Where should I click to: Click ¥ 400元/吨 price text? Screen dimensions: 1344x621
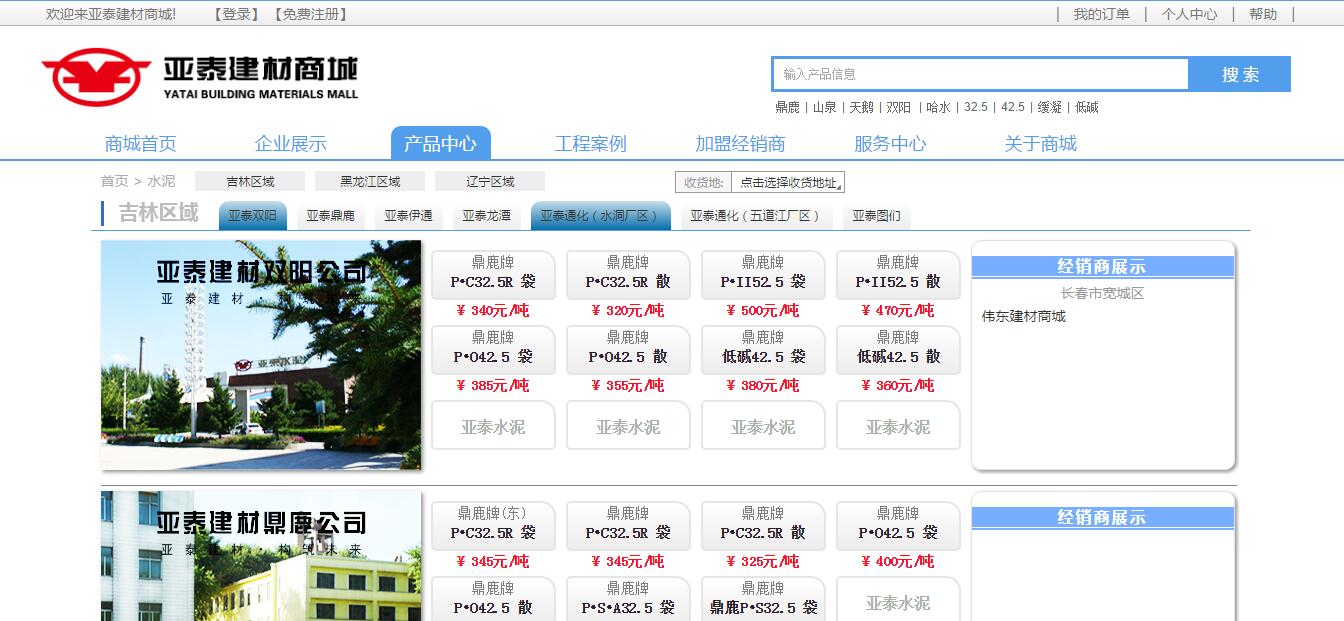pos(898,562)
